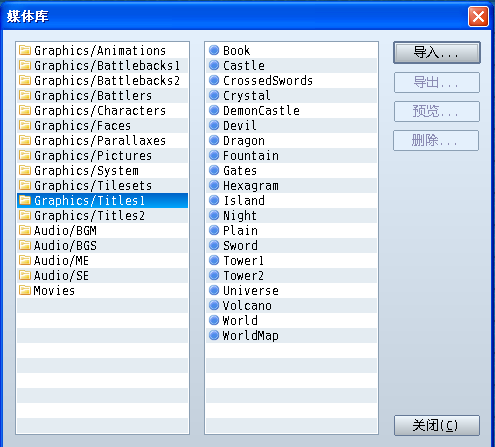Click the folder icon next to Movies
Screen dimensions: 495x447
tap(25, 290)
